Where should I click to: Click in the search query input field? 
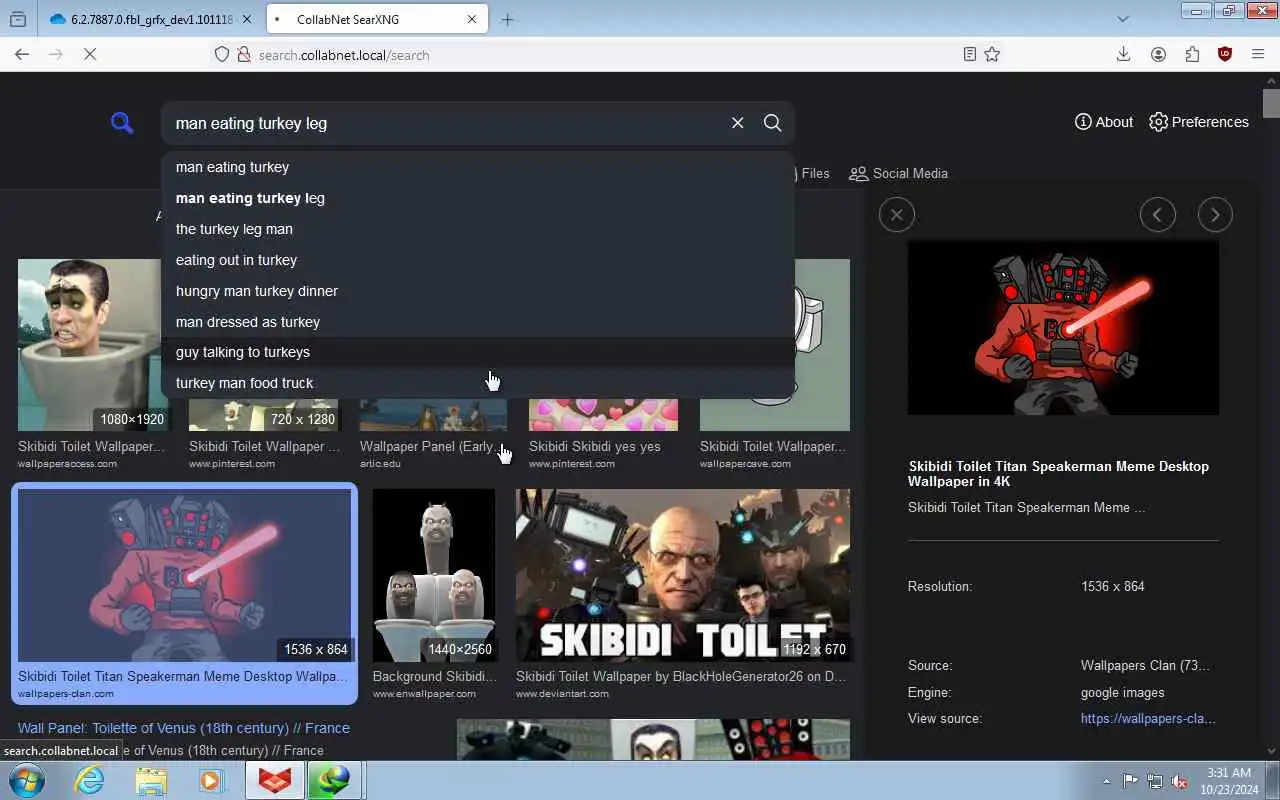(x=445, y=123)
